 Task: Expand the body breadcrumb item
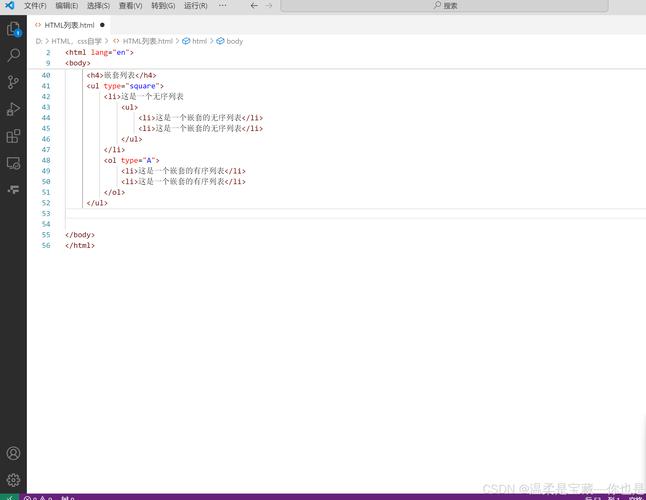coord(234,41)
